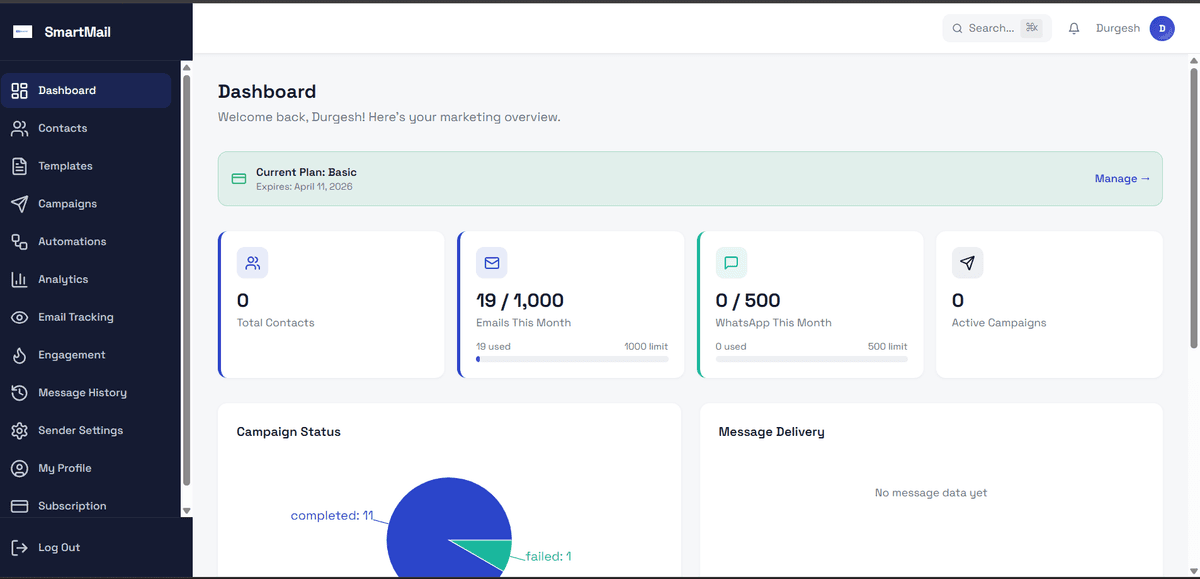Screen dimensions: 1200x579
Task: Click the Message History clock icon
Action: point(19,393)
